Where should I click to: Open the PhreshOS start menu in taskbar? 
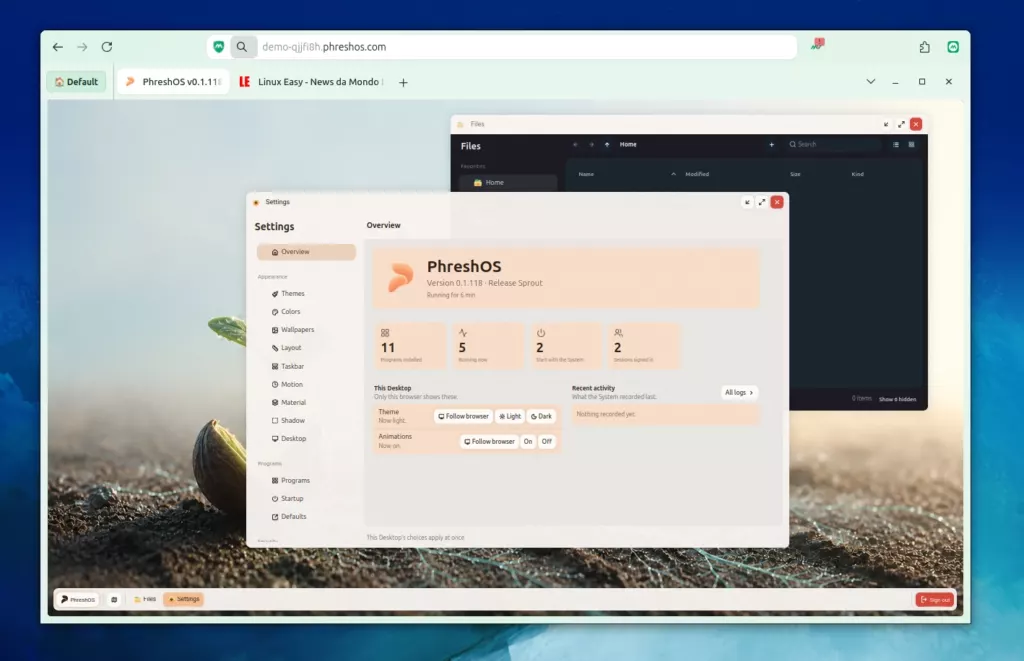(78, 599)
